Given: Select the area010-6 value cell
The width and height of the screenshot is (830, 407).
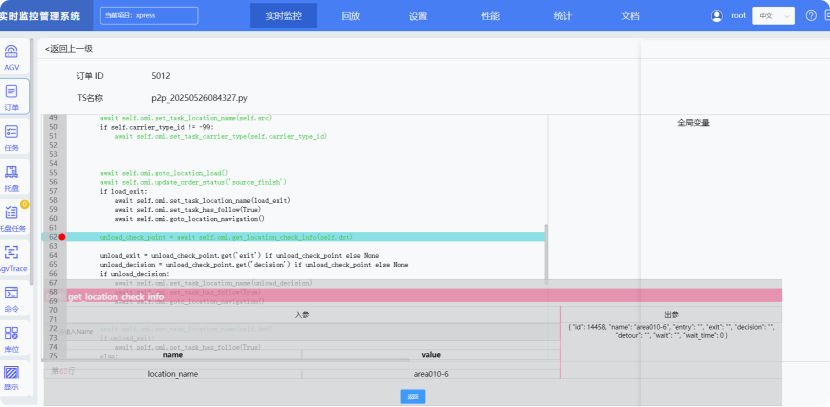Looking at the screenshot, I should point(431,374).
